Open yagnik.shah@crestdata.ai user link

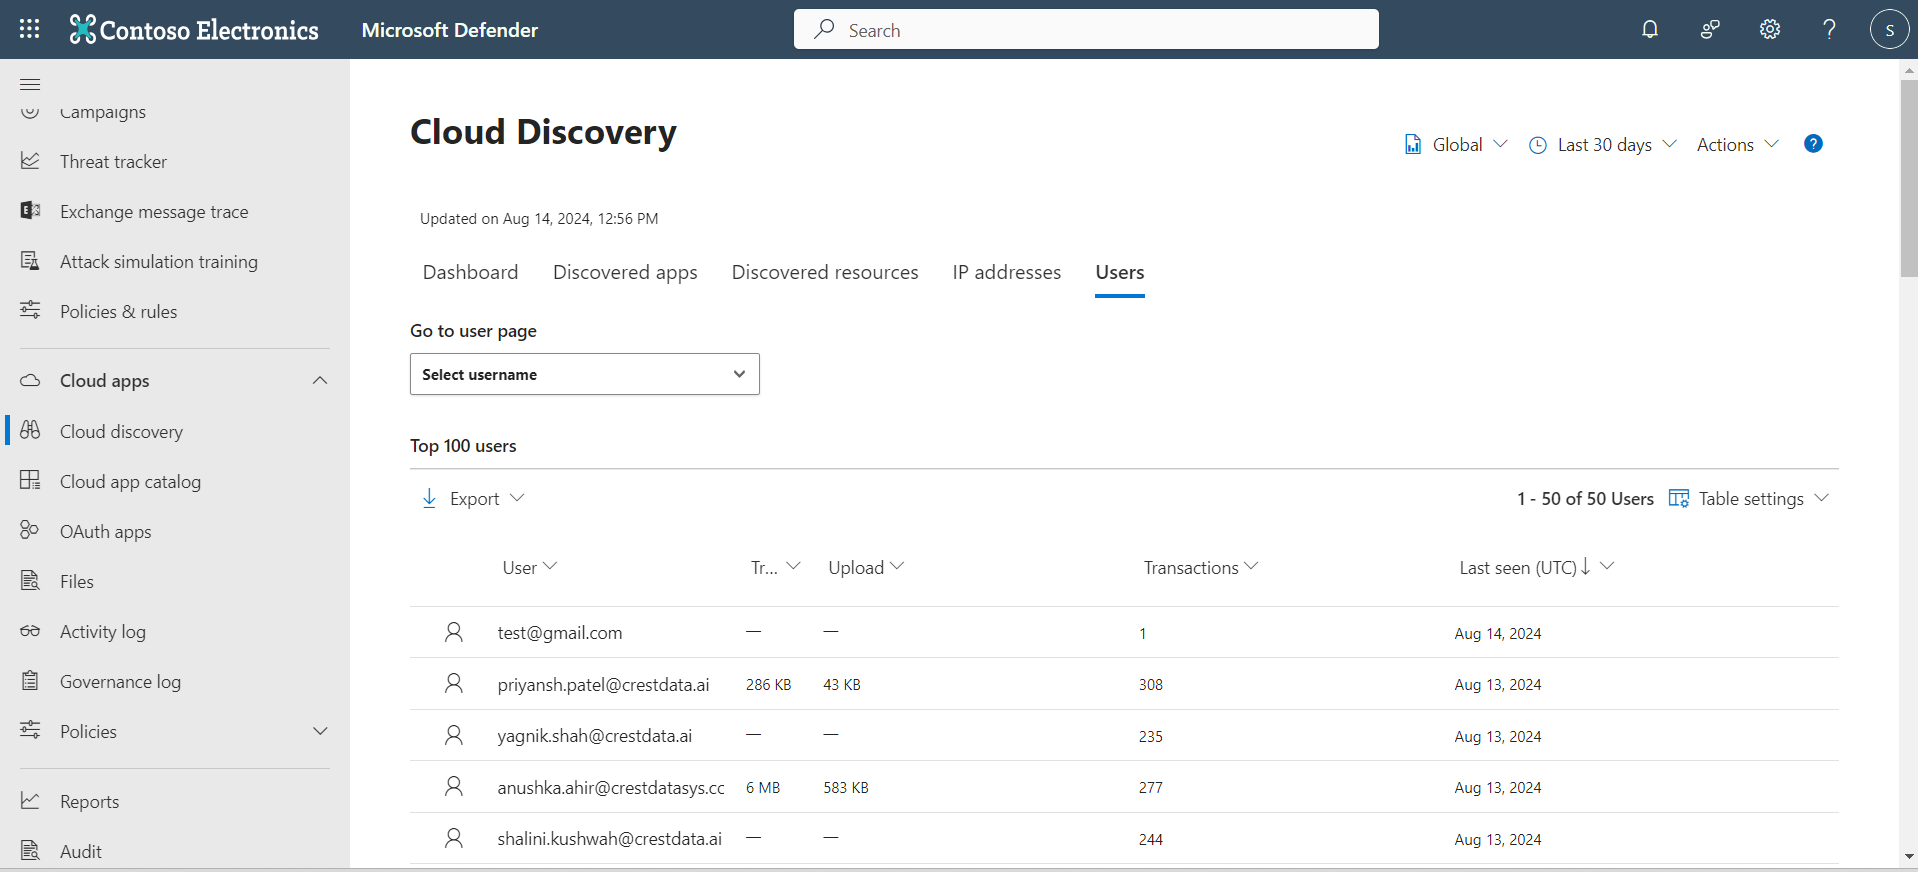click(x=595, y=735)
